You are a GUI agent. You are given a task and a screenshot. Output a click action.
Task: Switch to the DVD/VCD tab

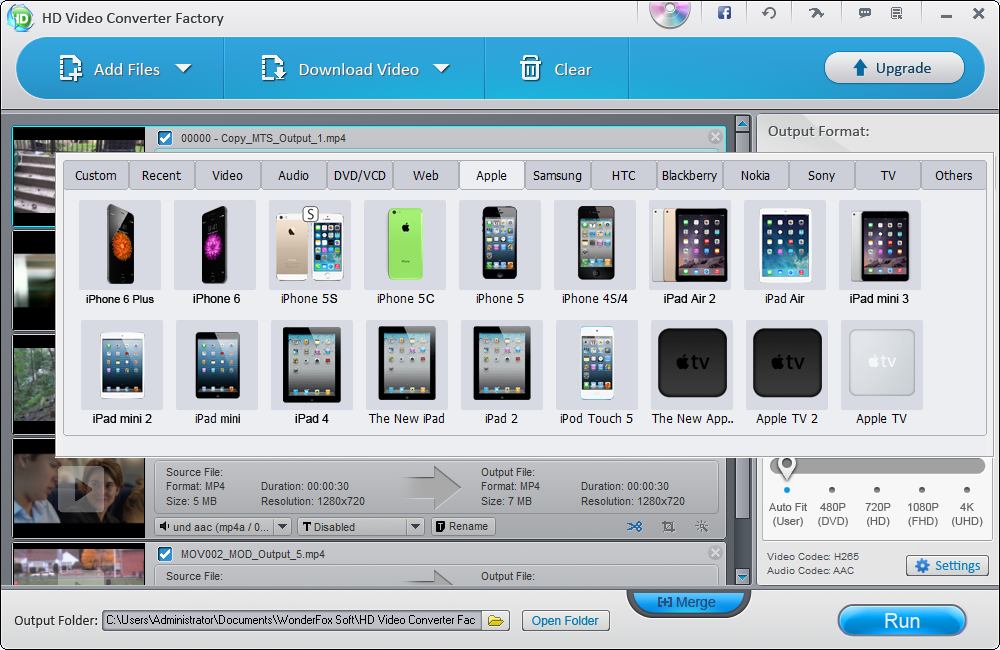pos(360,175)
